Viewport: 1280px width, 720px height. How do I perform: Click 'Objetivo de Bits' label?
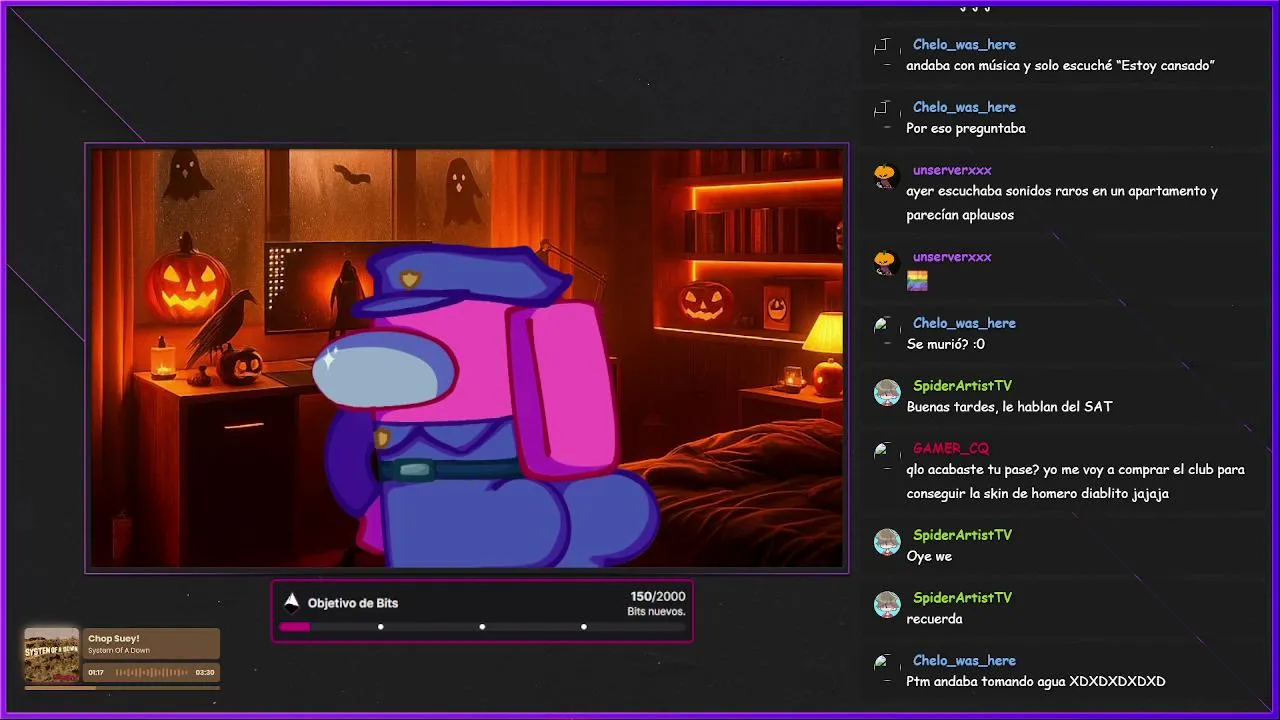pyautogui.click(x=353, y=603)
